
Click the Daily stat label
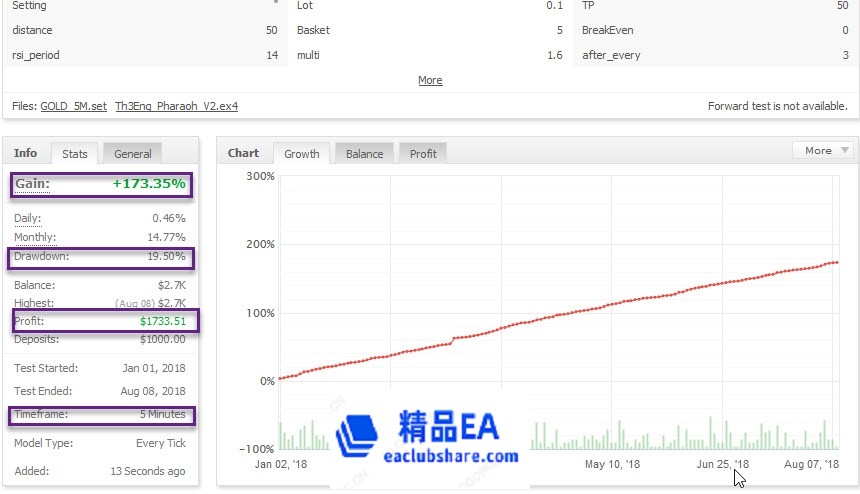pos(29,218)
